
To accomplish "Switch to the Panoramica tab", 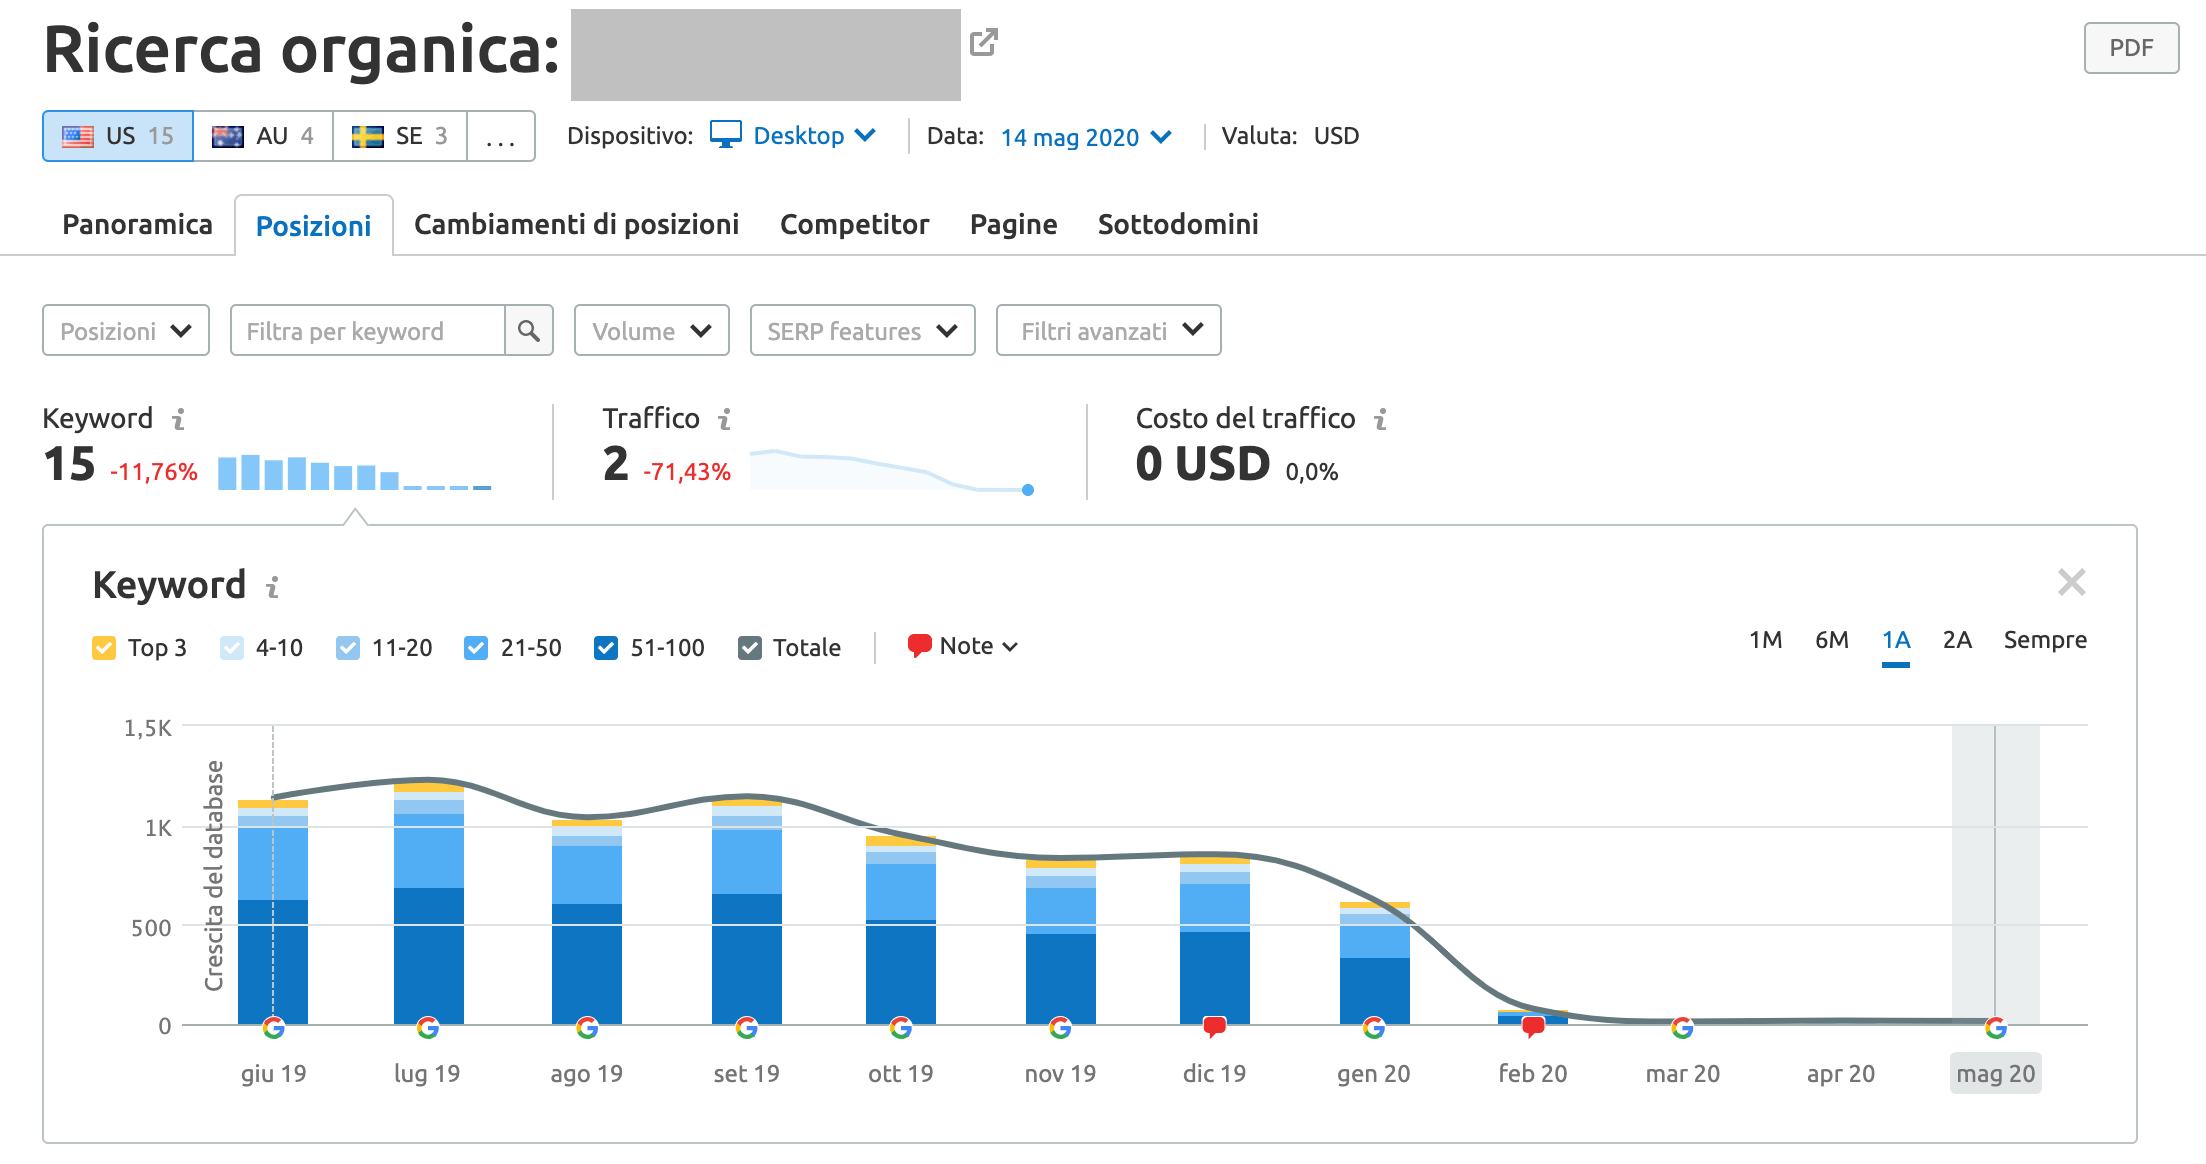I will click(138, 224).
